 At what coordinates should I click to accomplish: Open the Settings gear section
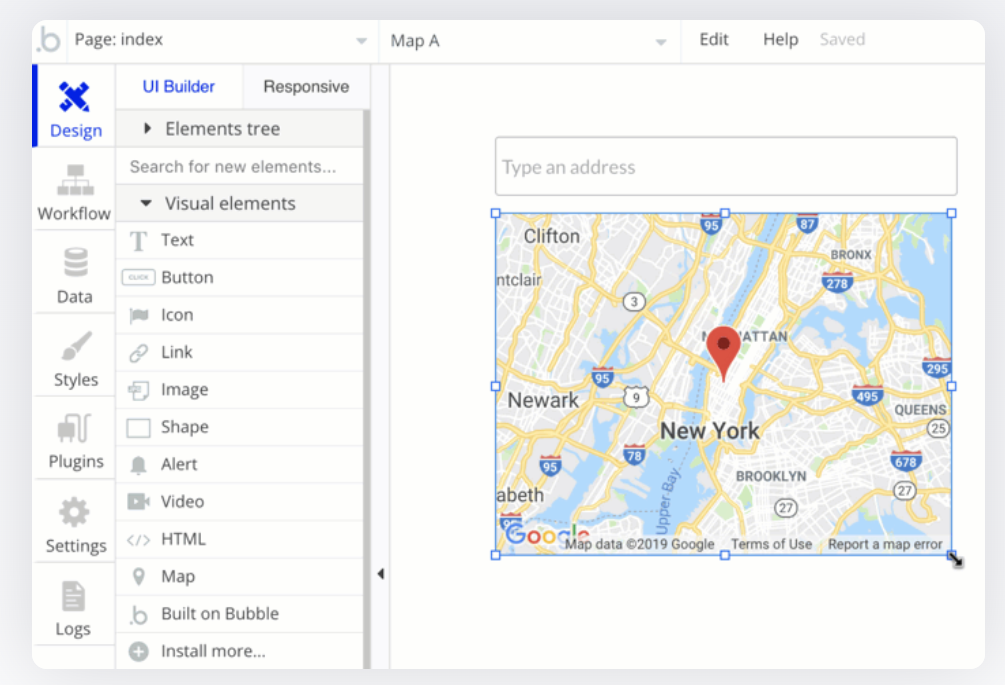tap(75, 526)
